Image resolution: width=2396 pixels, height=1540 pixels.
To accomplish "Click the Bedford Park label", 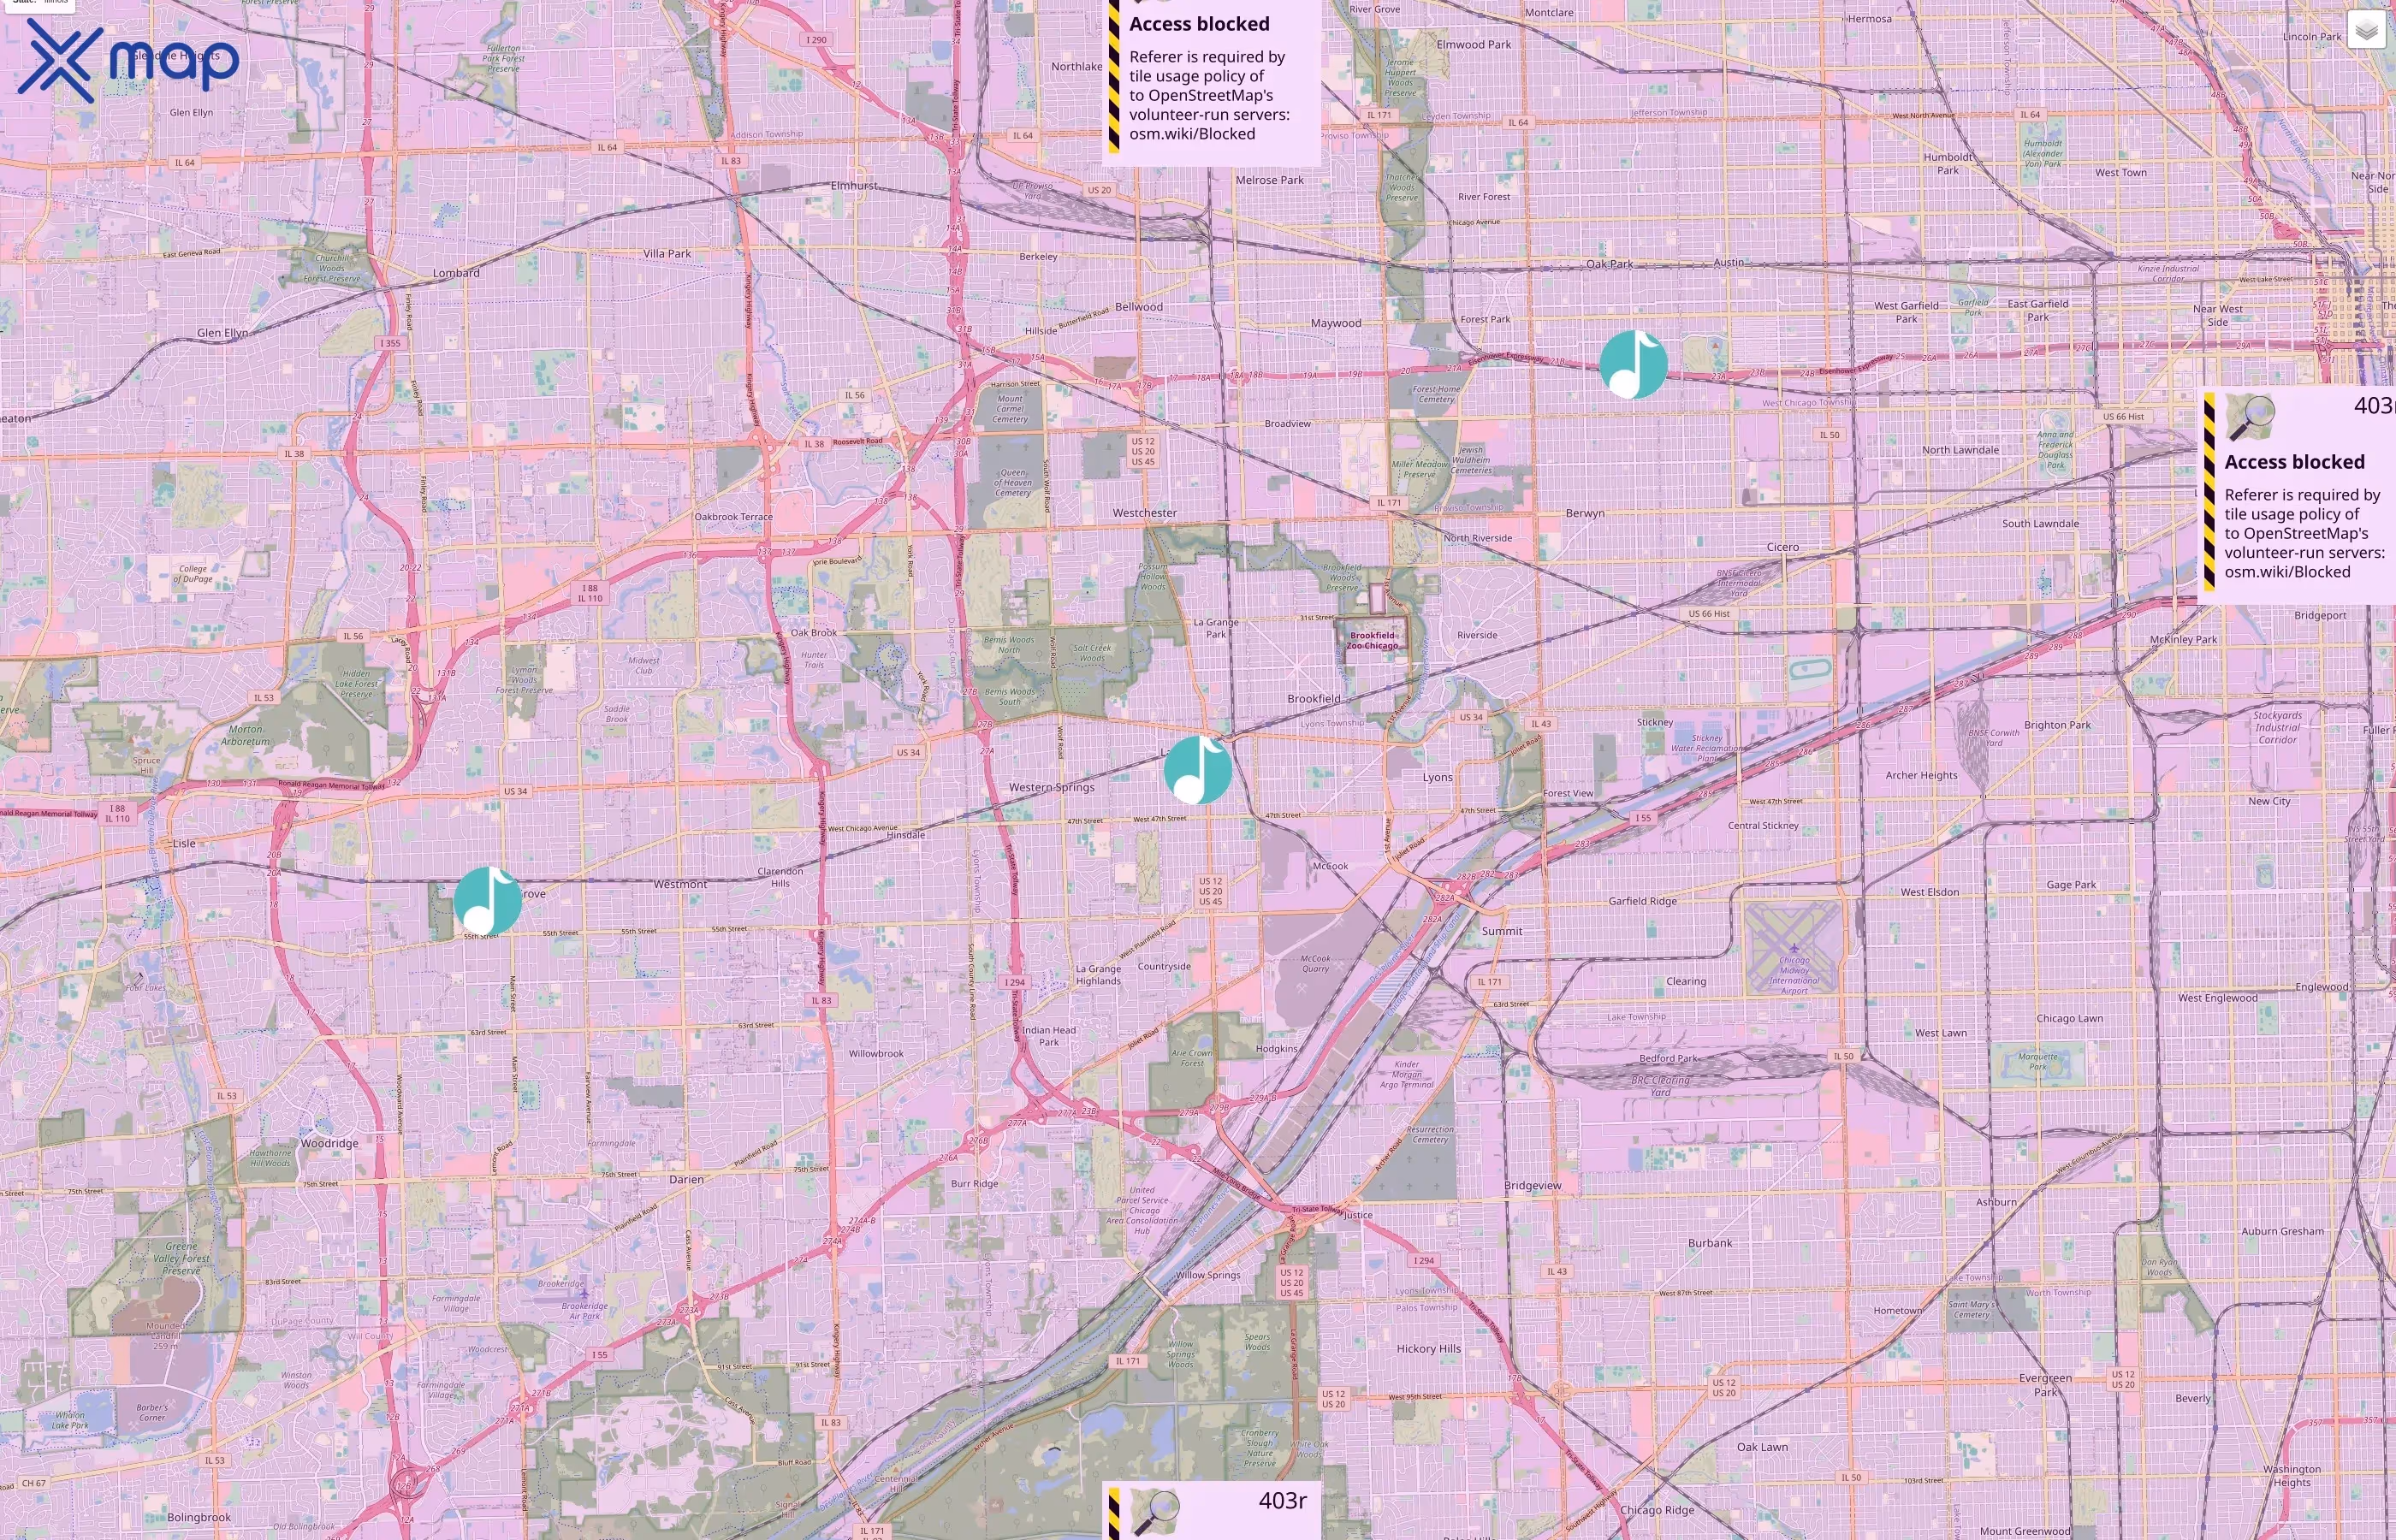I will click(x=1668, y=1058).
